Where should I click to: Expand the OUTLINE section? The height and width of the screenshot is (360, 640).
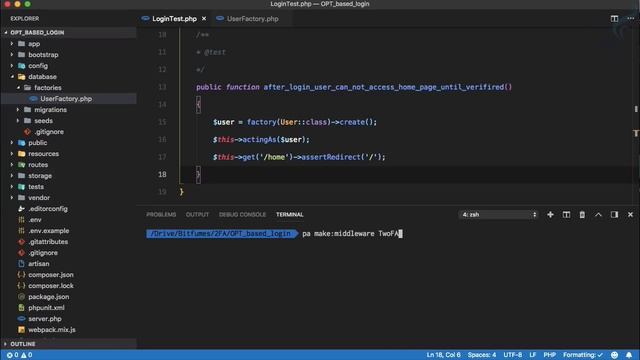pos(22,344)
